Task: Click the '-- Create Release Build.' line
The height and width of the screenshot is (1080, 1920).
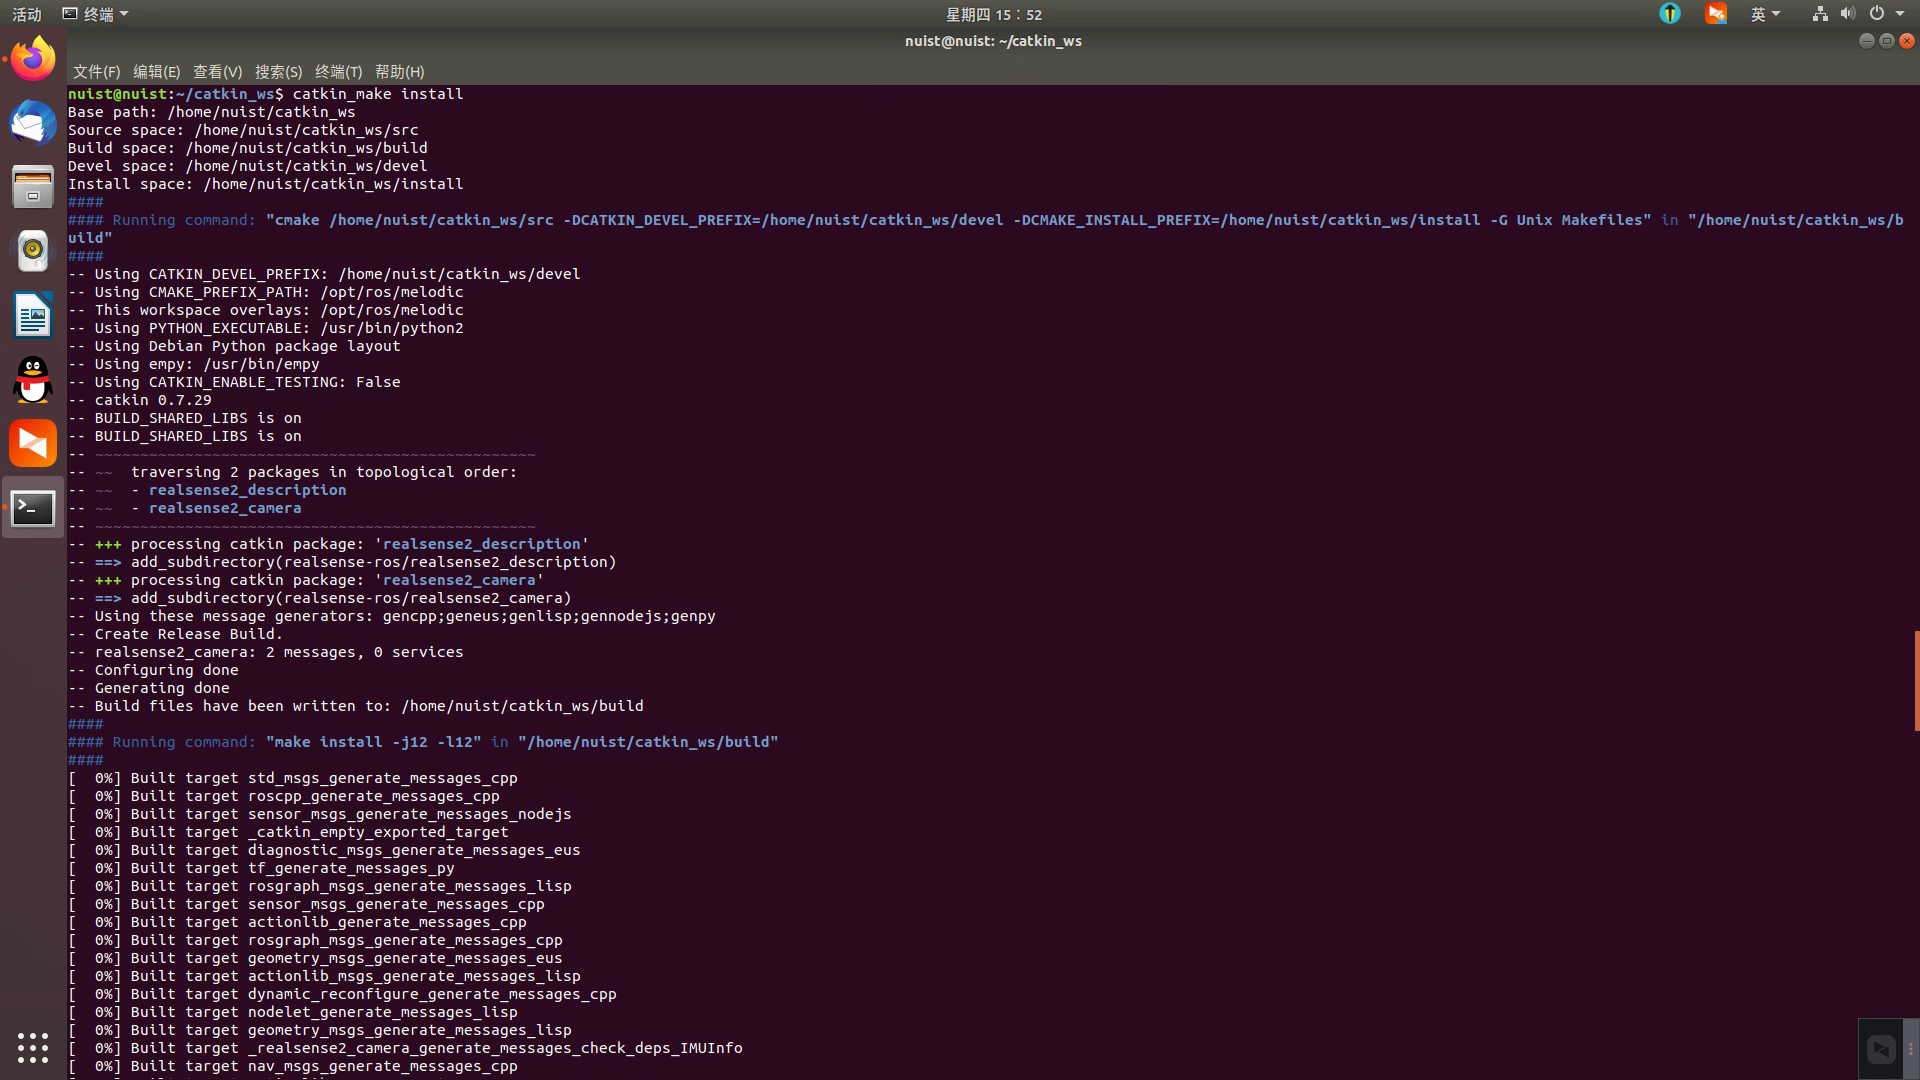Action: pos(175,634)
